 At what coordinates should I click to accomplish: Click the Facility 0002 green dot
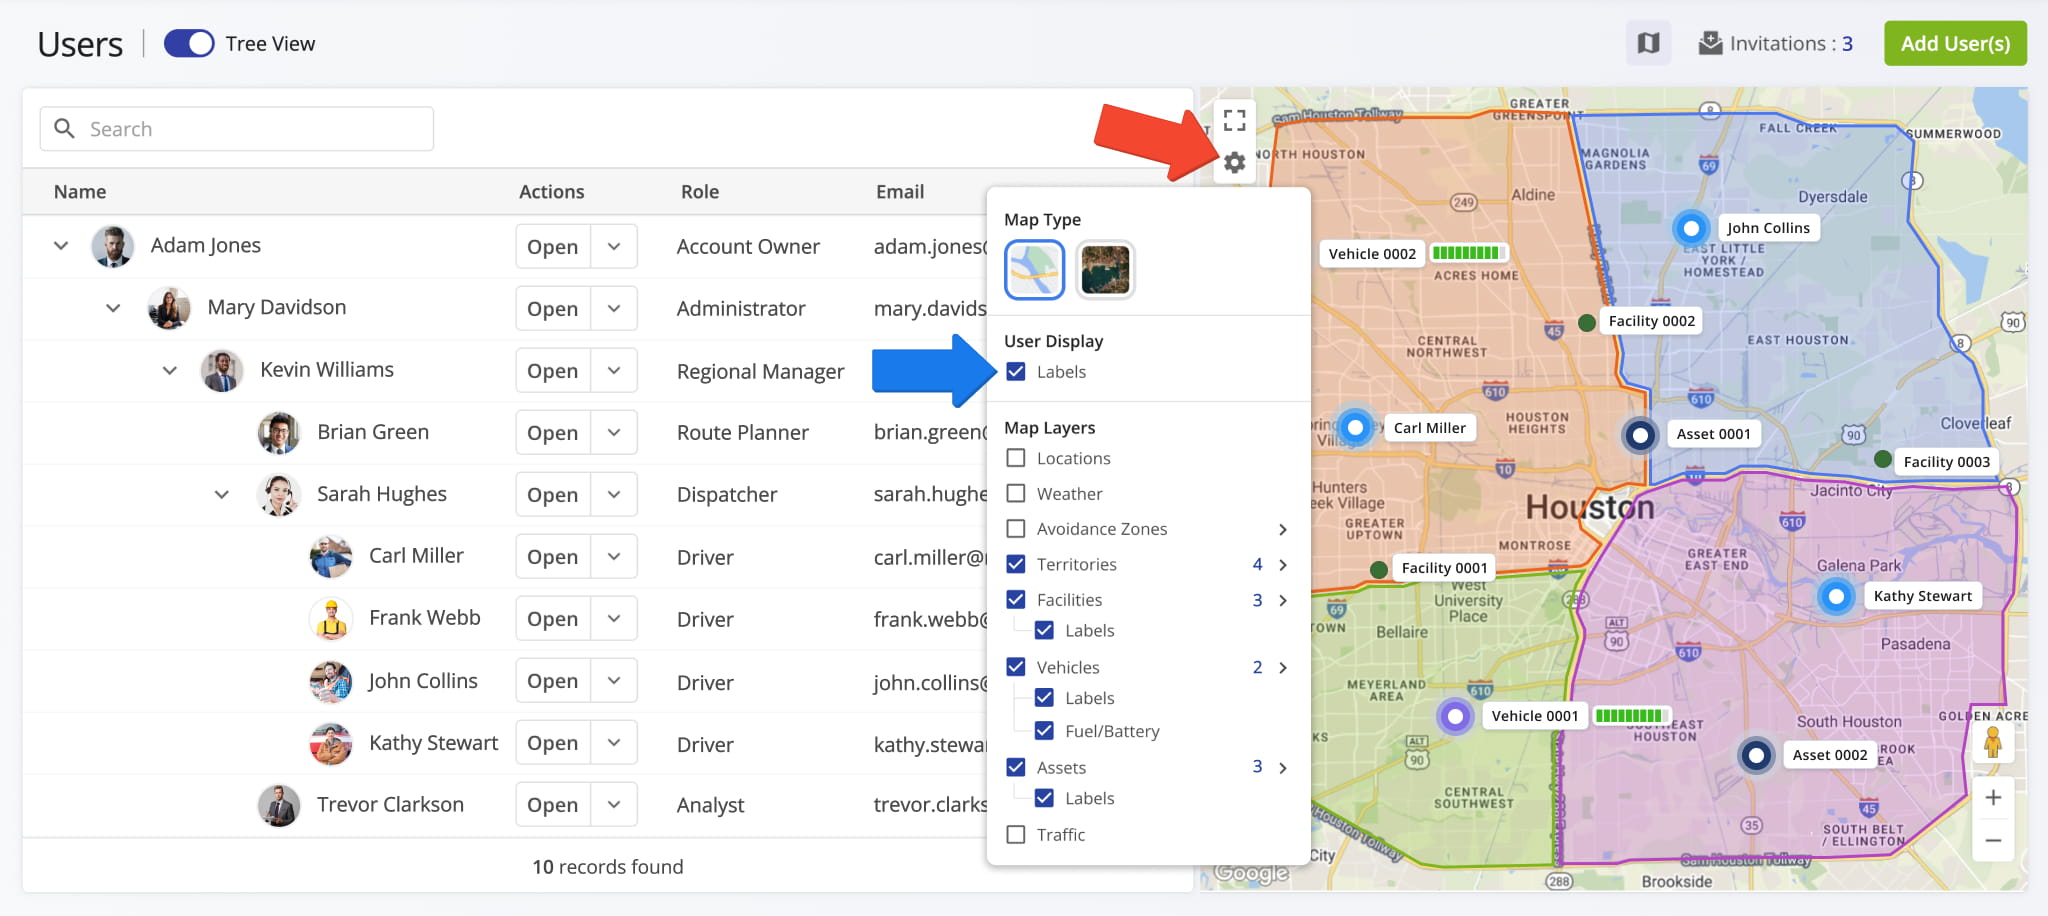[x=1586, y=322]
